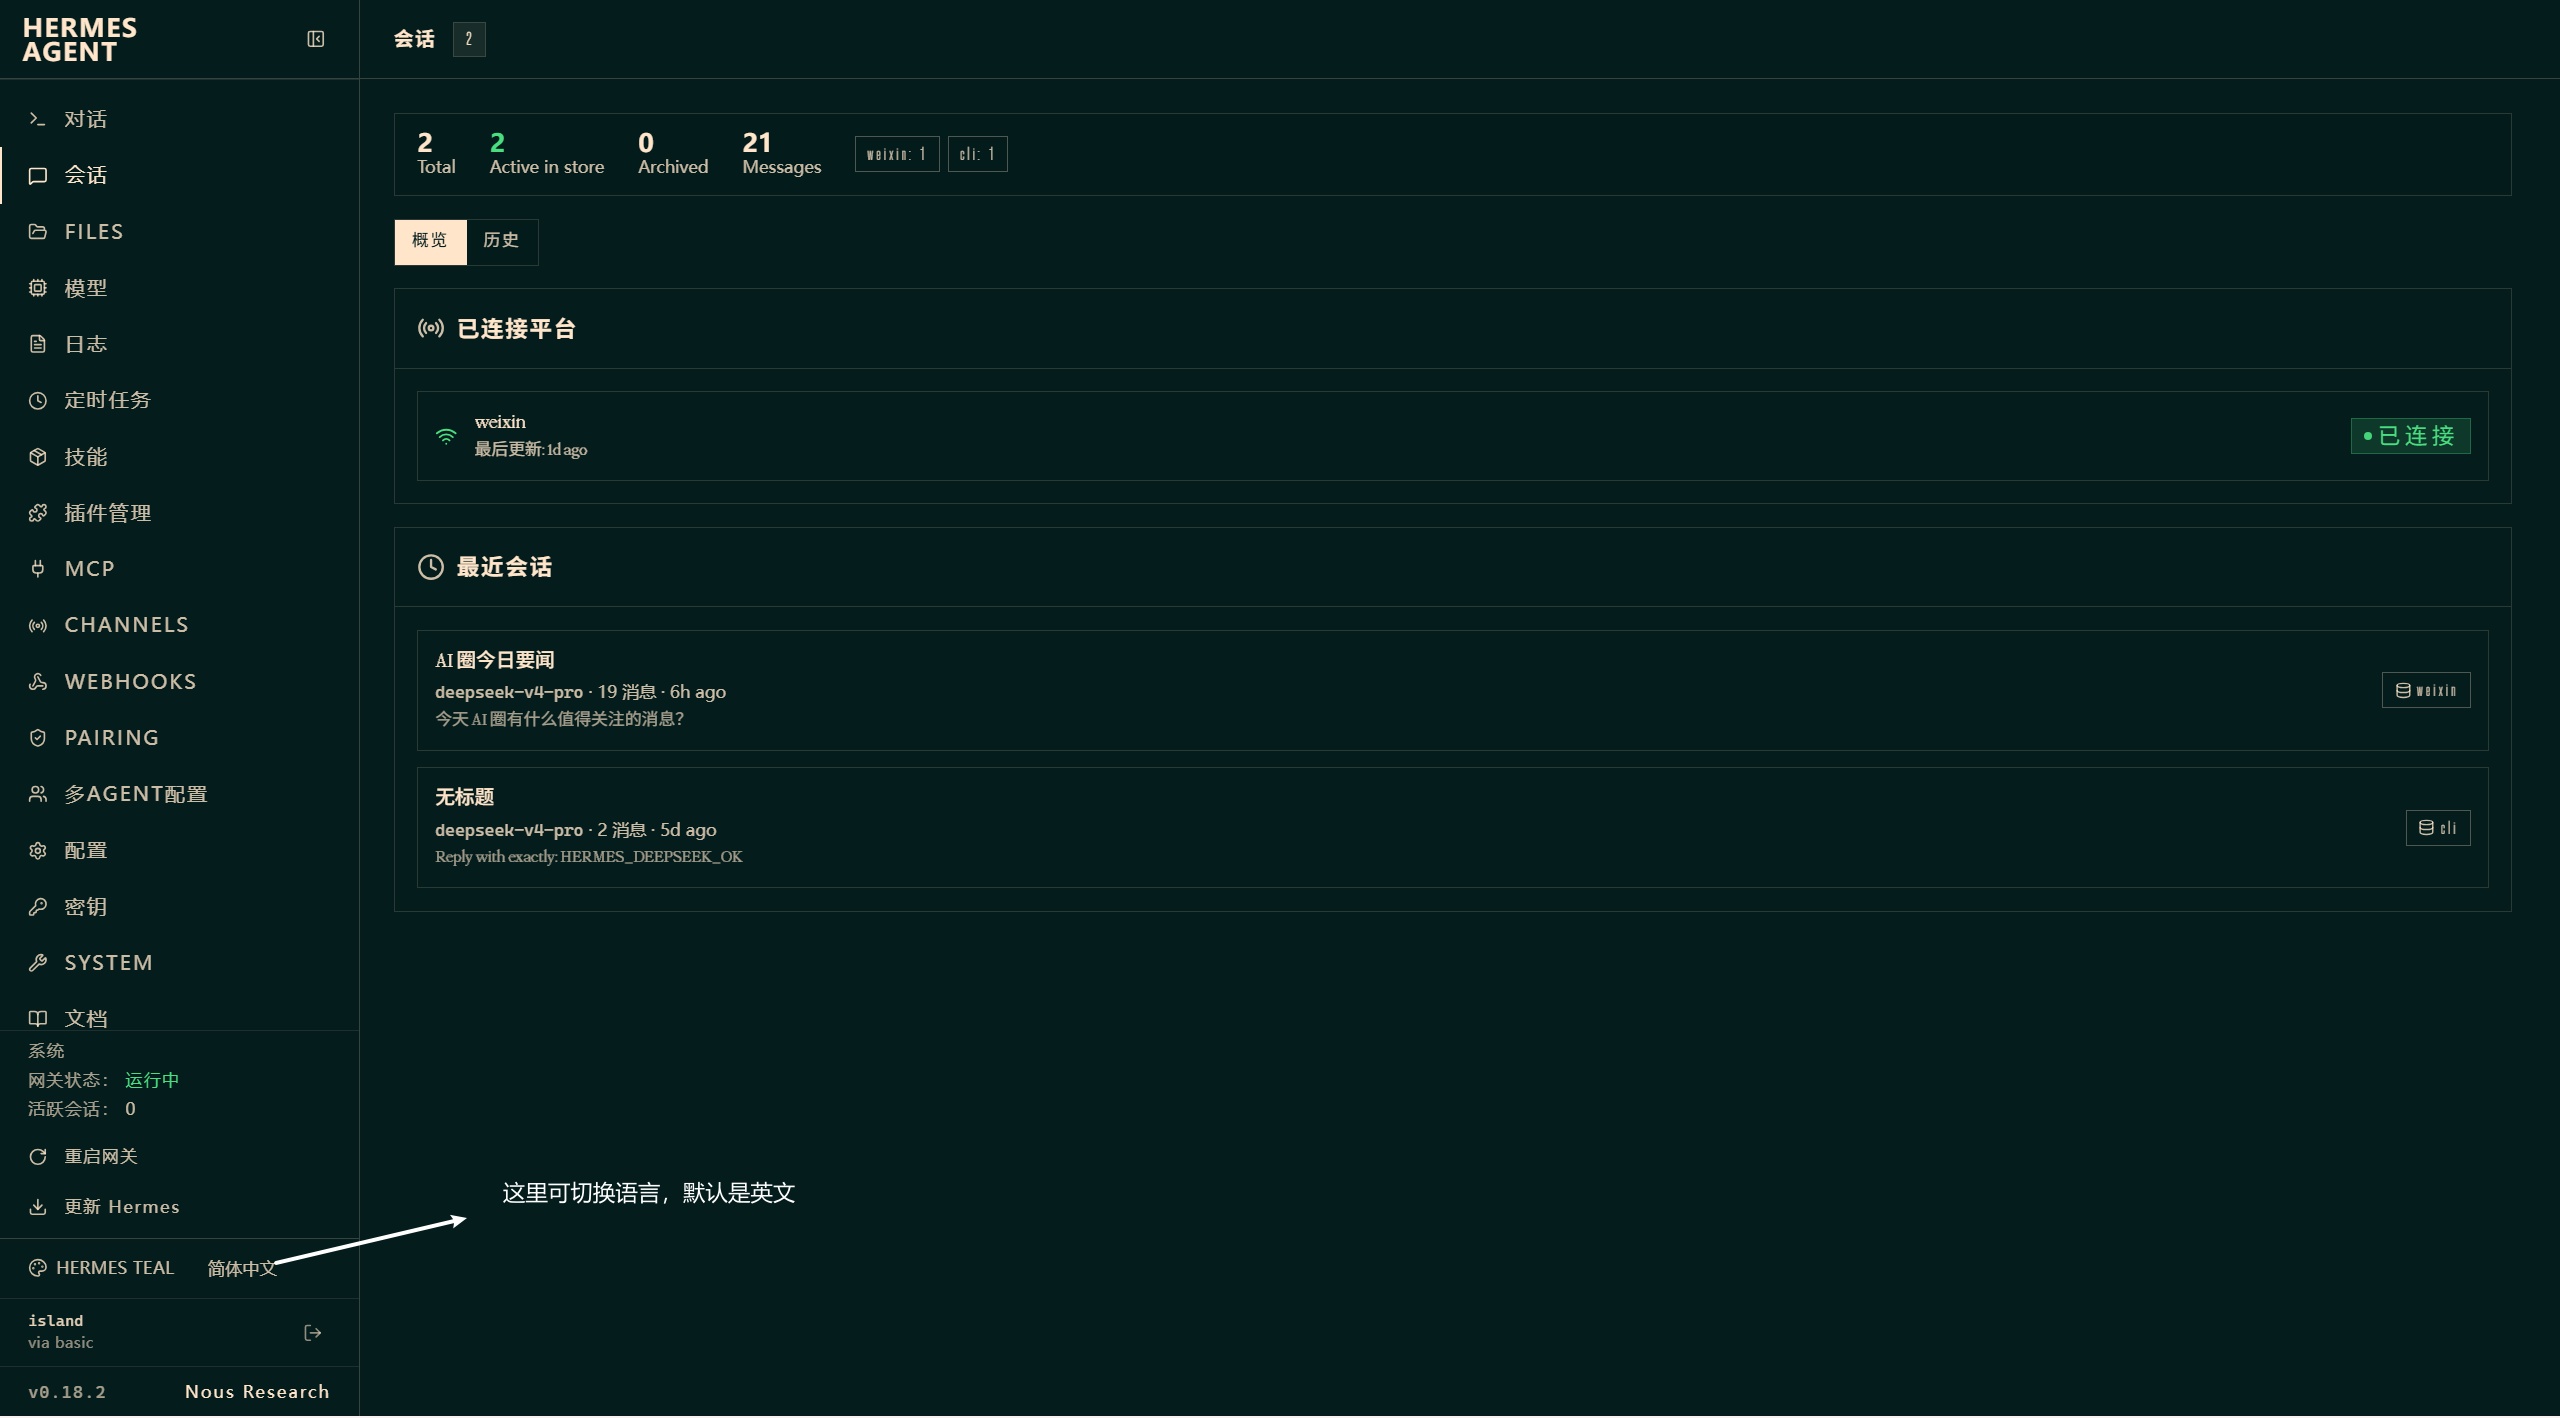Click the cli: 1 filter badge
The image size is (2560, 1418).
(x=978, y=154)
